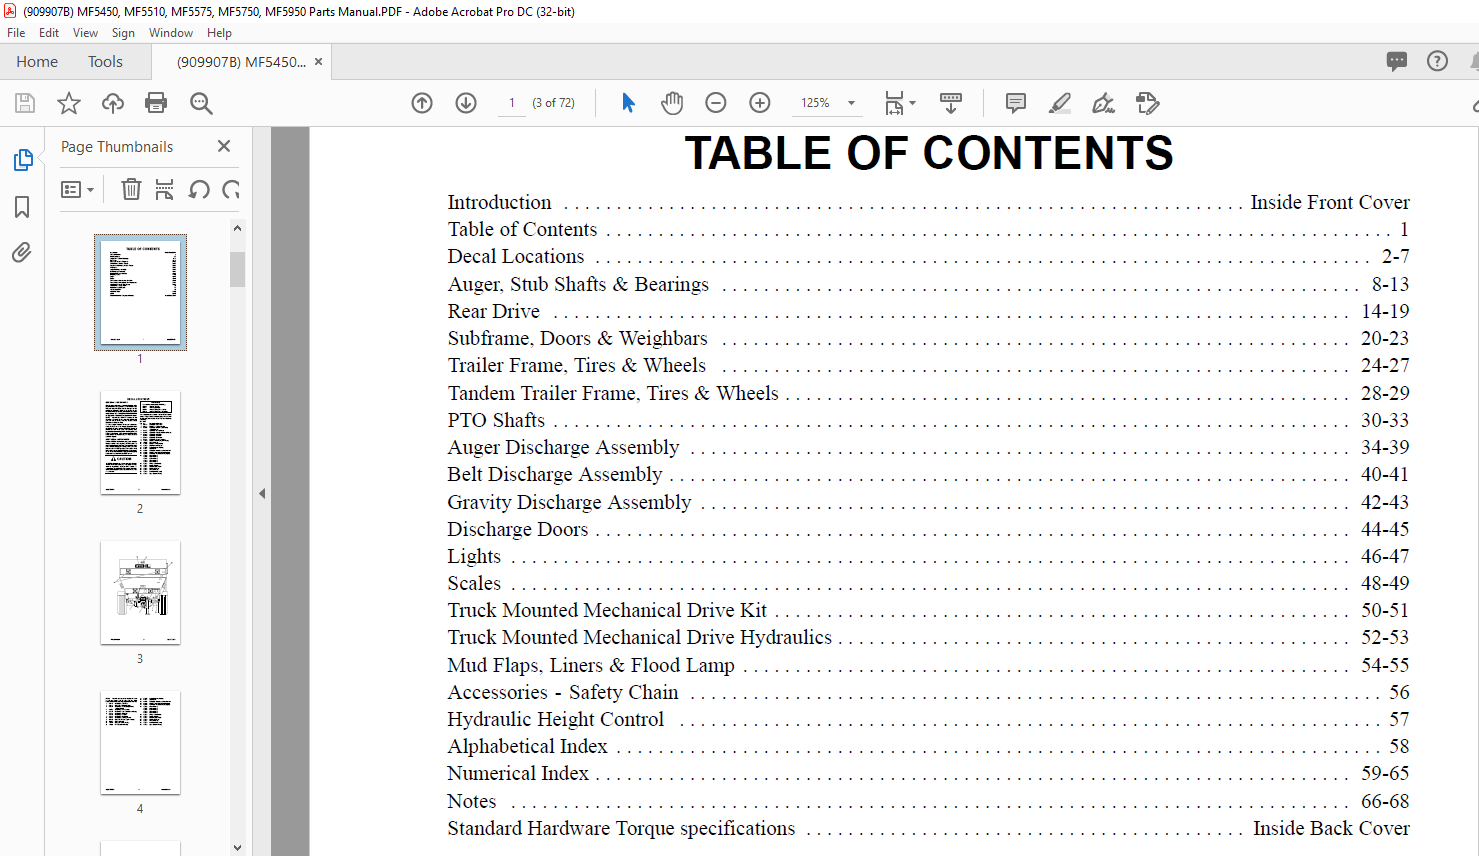The image size is (1479, 856).
Task: Click thumbnail panel scroll down arrow
Action: [x=237, y=847]
